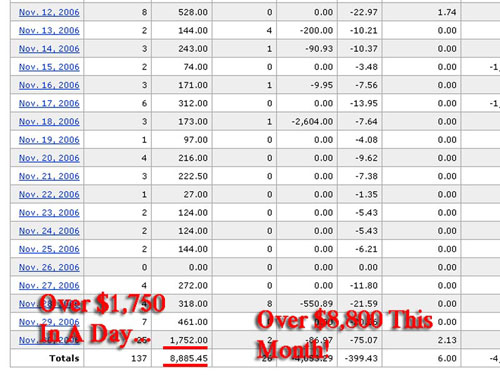Open the Nov. 12, 2006 date link

49,12
